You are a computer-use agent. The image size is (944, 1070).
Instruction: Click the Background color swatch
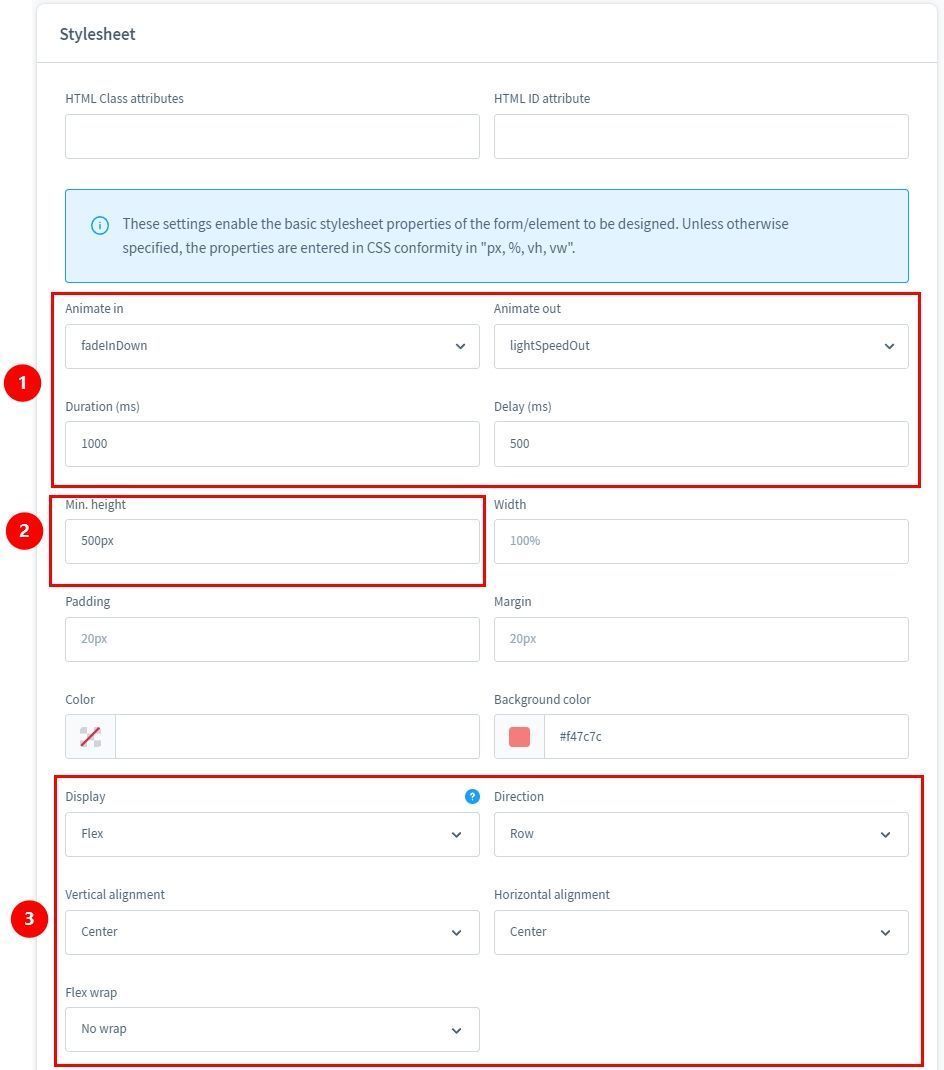(x=519, y=737)
